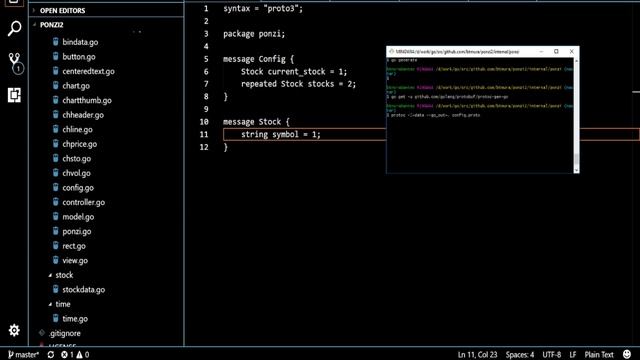Open the Extensions view
Screen dimensions: 640x360
14,95
